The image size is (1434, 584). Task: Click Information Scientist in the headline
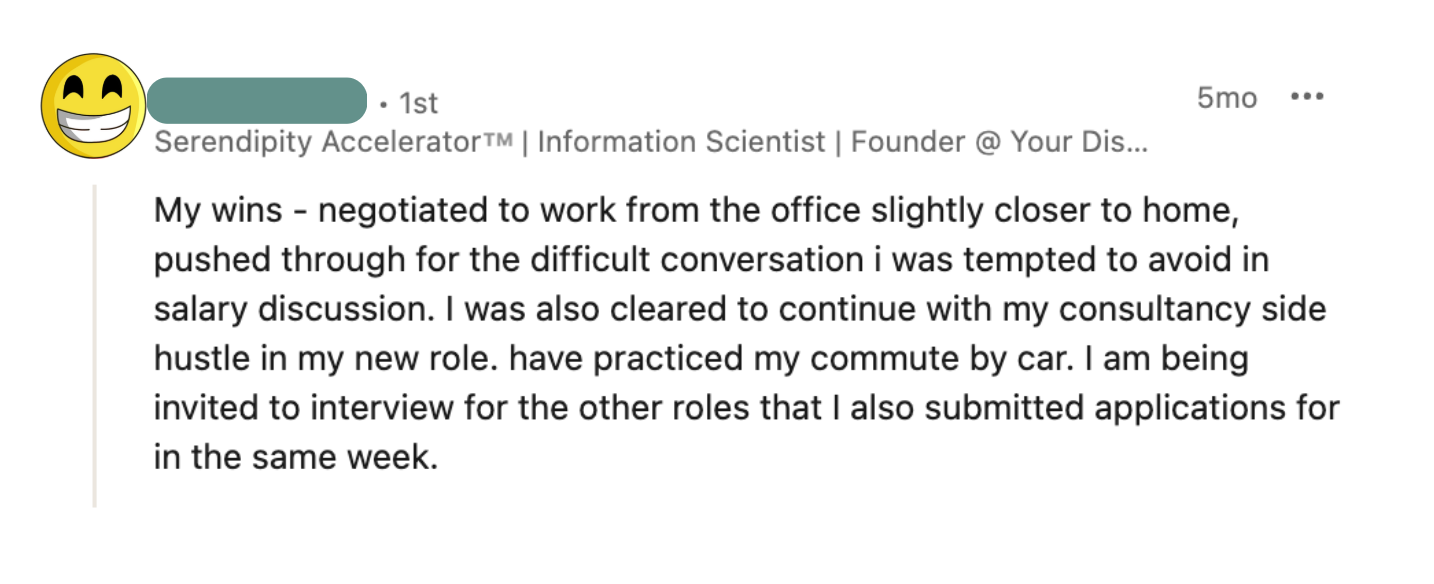pos(682,142)
